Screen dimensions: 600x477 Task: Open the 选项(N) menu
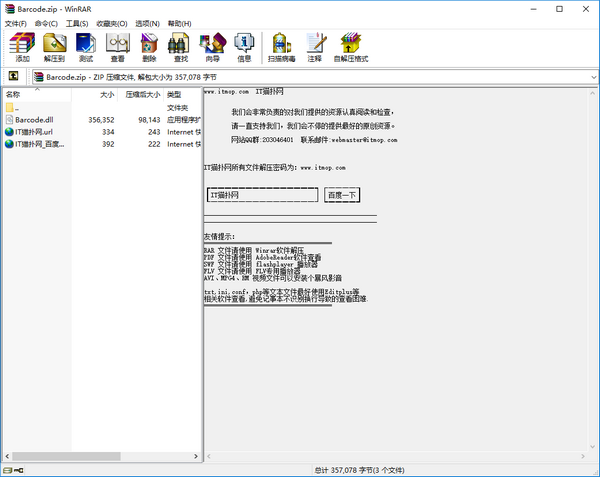[x=147, y=24]
